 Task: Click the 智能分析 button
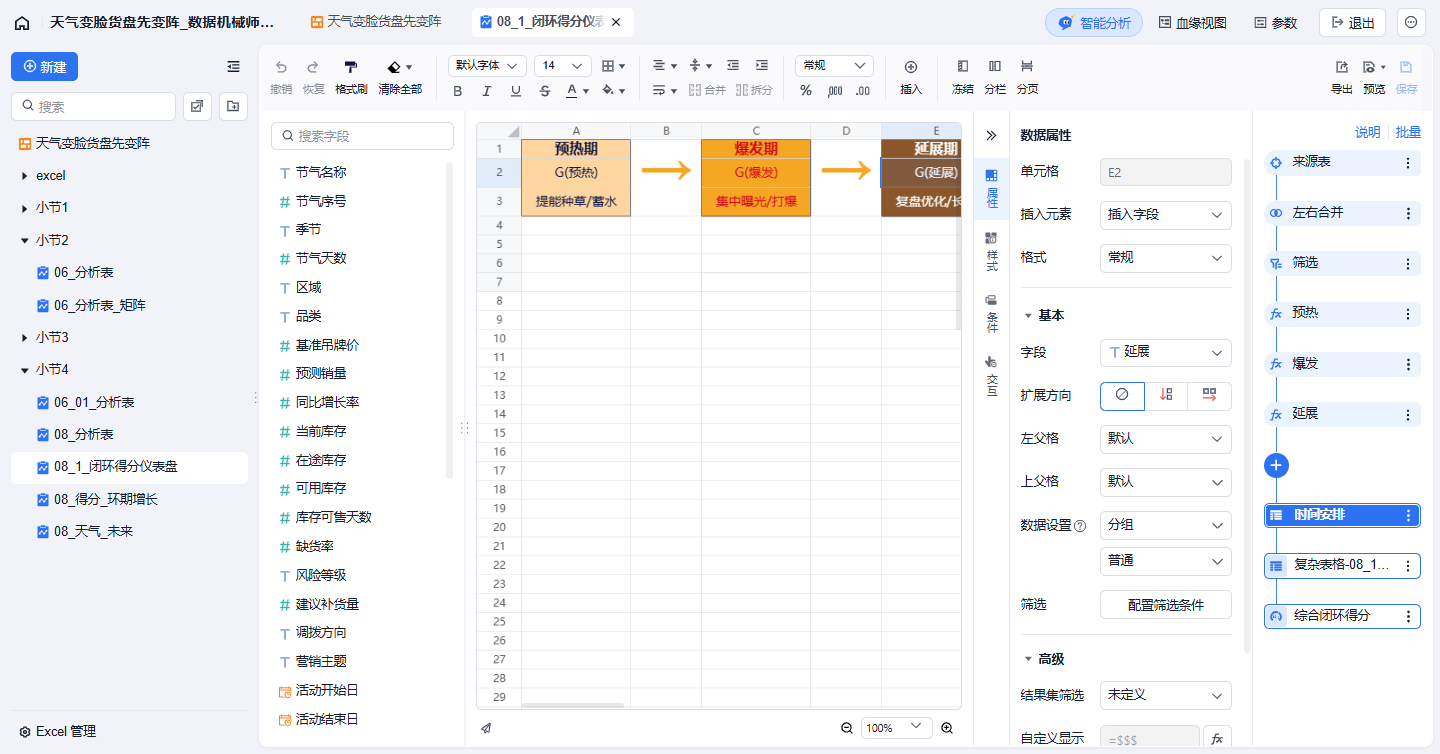point(1094,23)
